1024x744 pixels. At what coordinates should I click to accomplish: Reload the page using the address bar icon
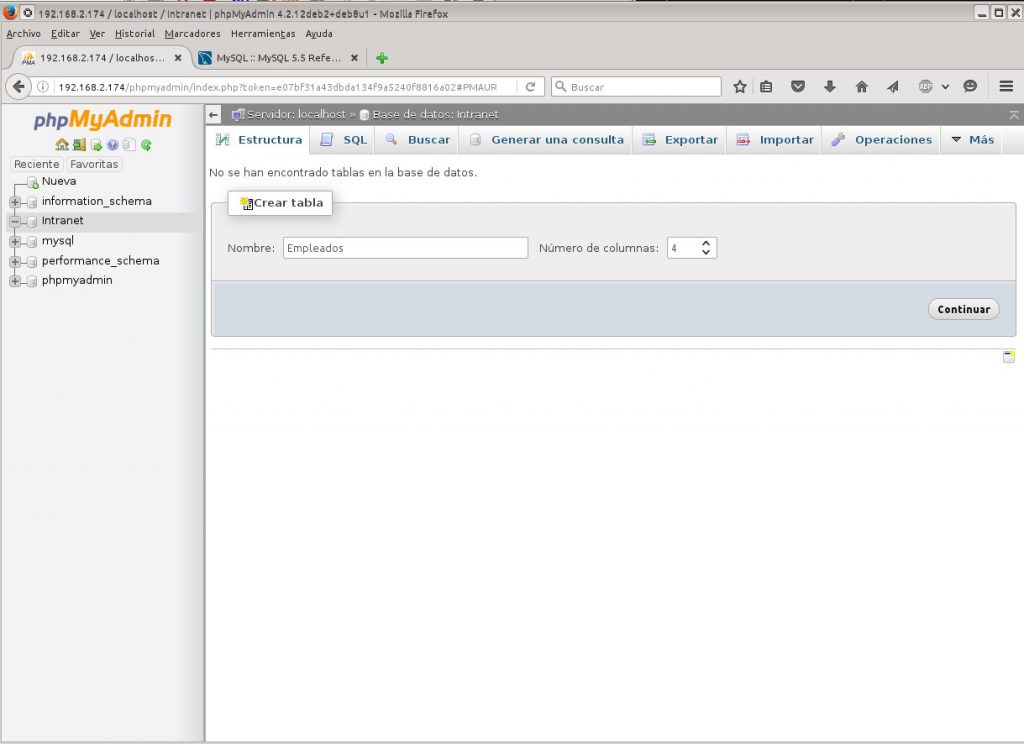pos(530,87)
